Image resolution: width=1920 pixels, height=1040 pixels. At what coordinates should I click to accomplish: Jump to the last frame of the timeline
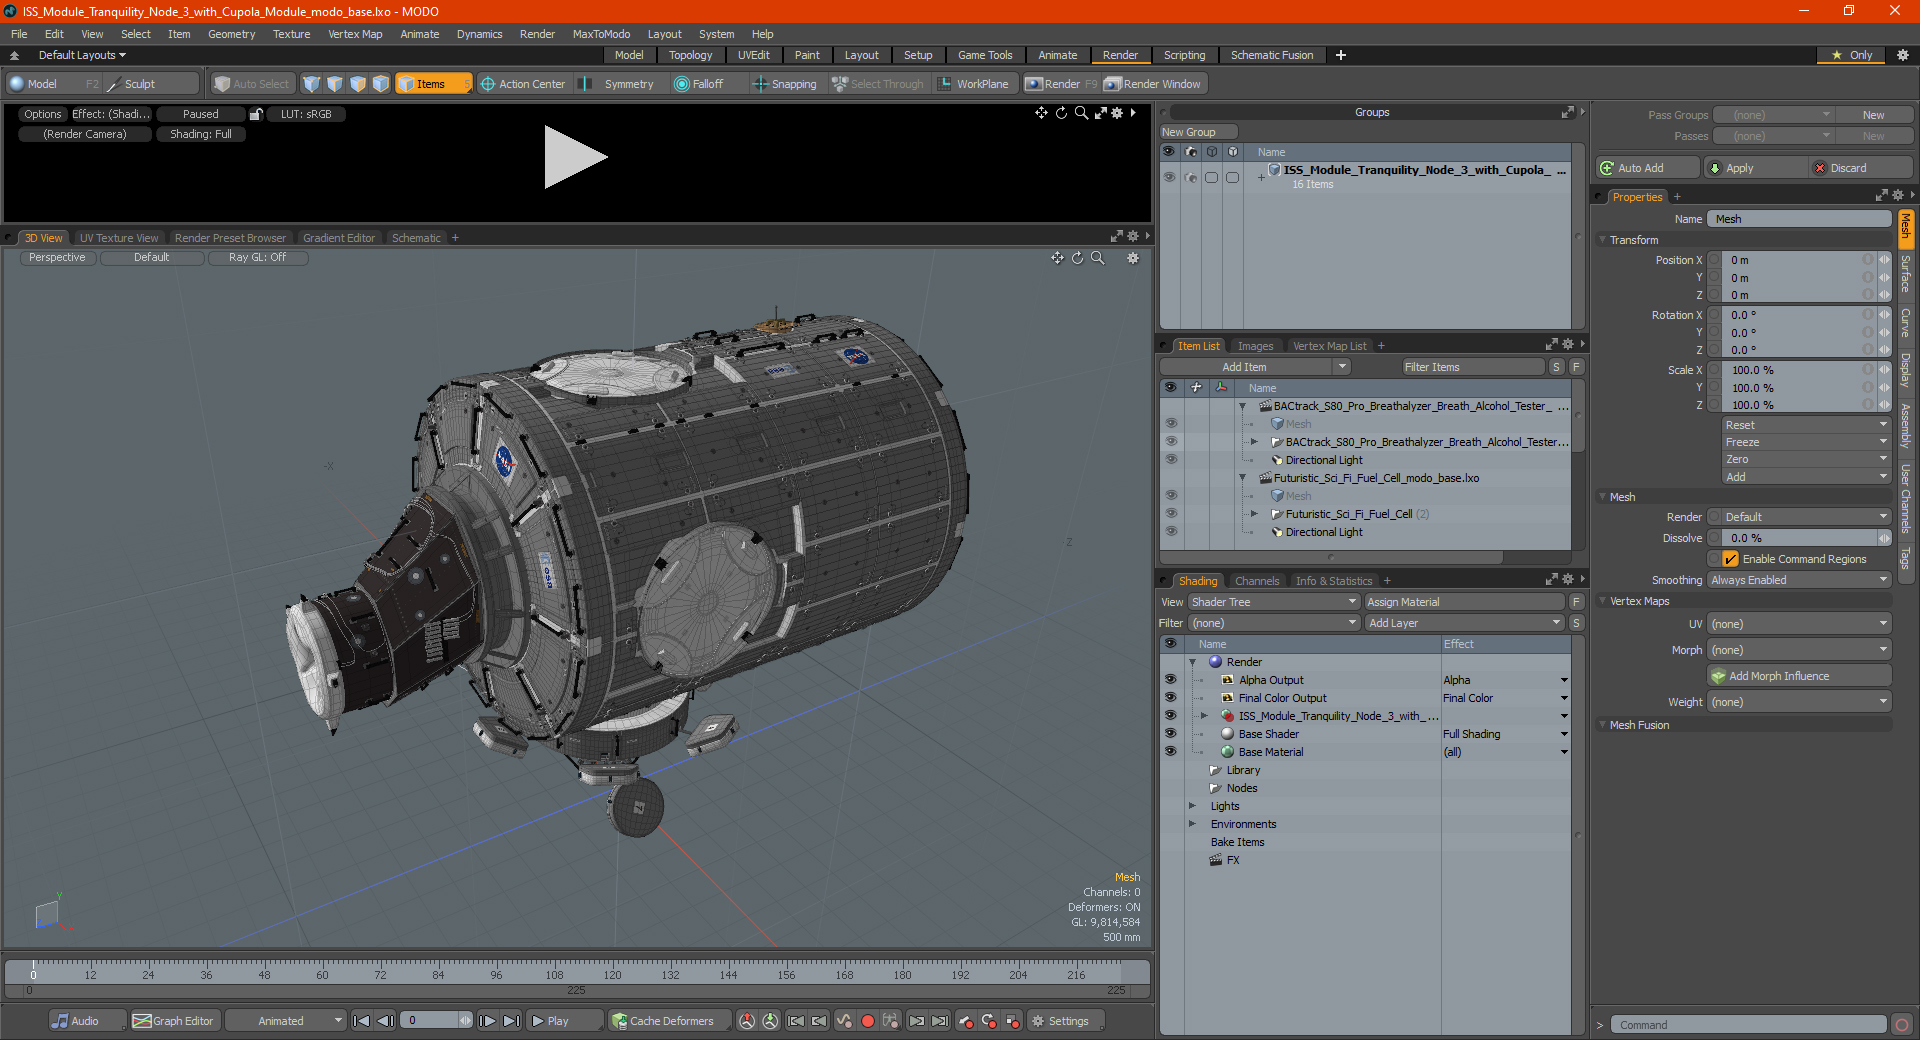point(511,1021)
